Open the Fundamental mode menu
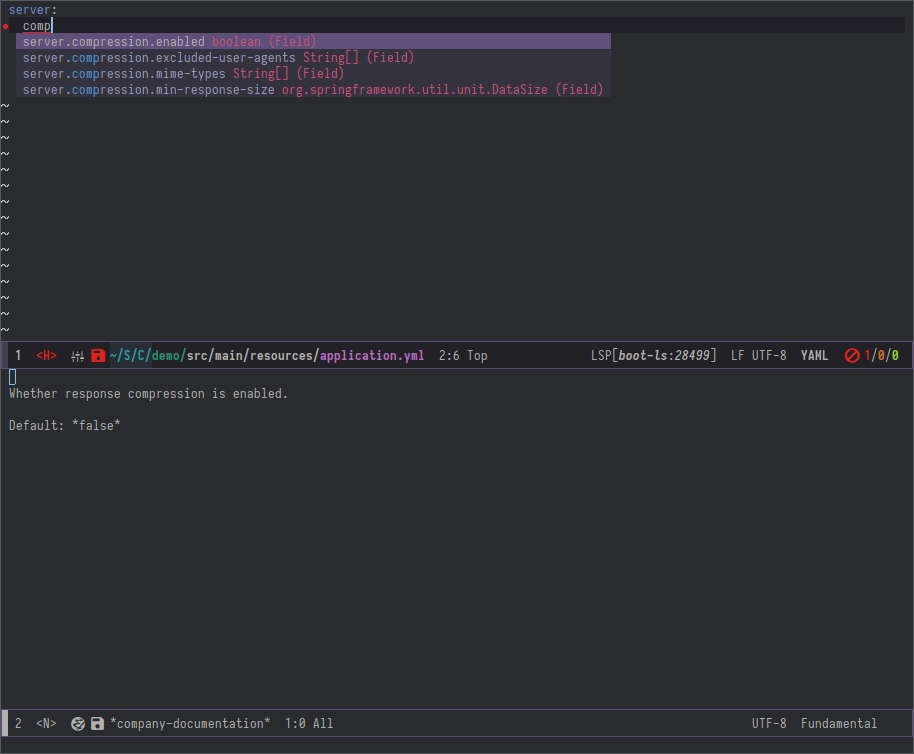The height and width of the screenshot is (754, 914). click(839, 724)
